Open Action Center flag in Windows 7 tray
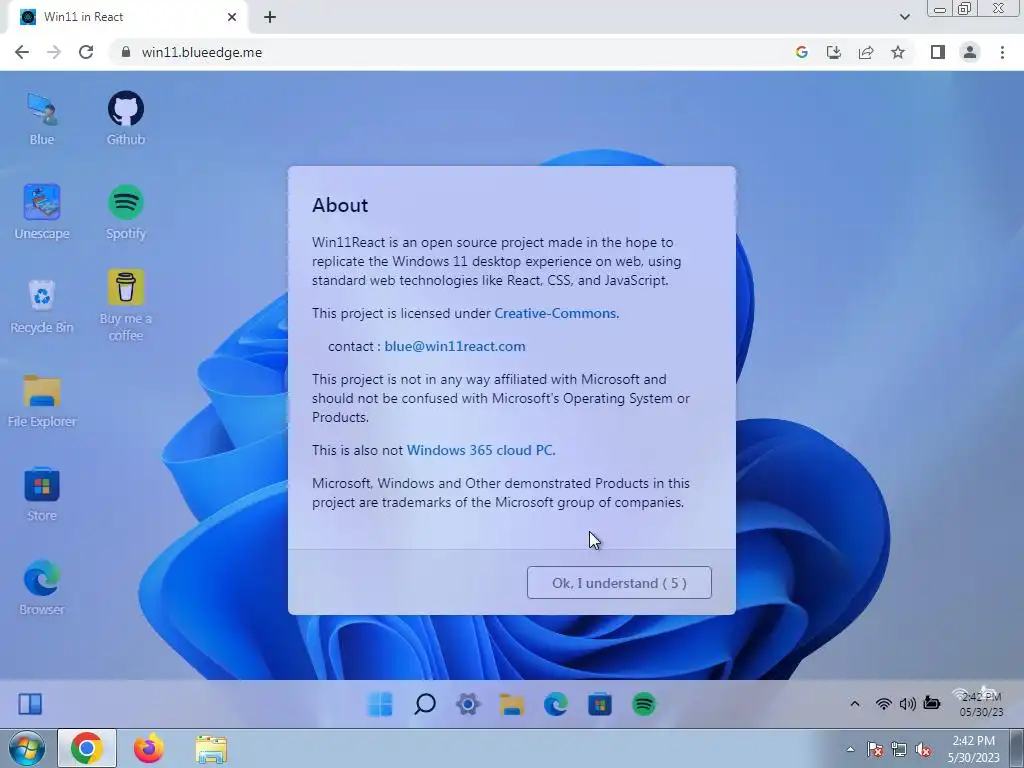Image resolution: width=1024 pixels, height=768 pixels. pyautogui.click(x=875, y=749)
